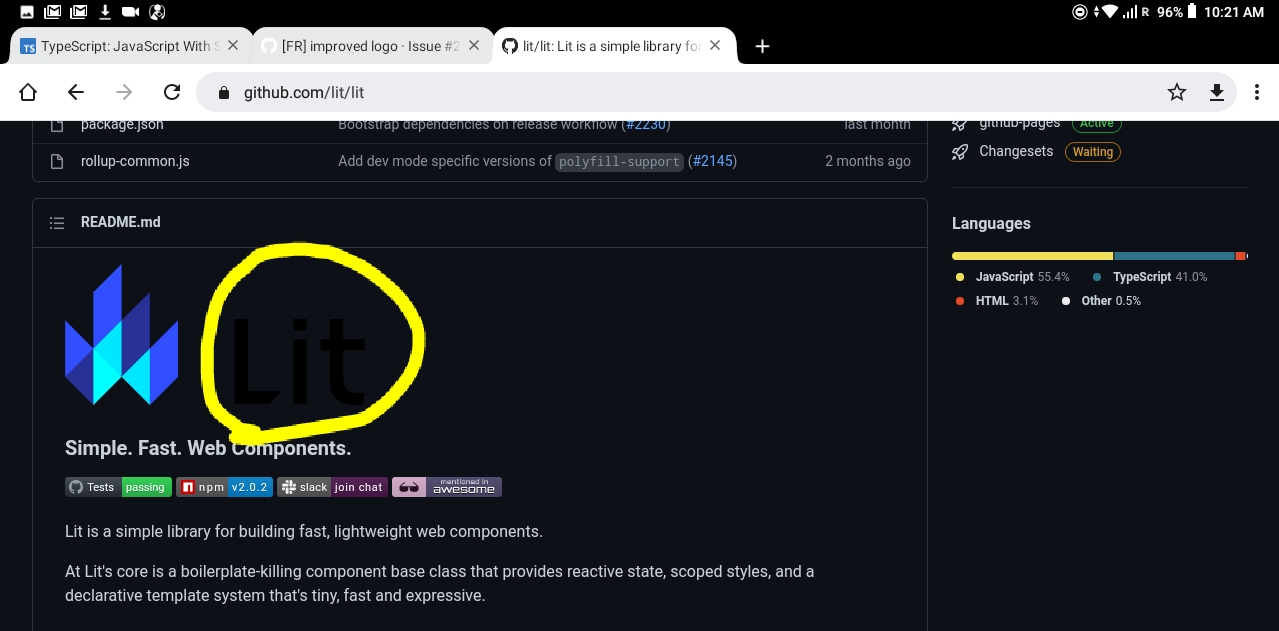
Task: Open the pull request #2230 link
Action: click(x=645, y=125)
